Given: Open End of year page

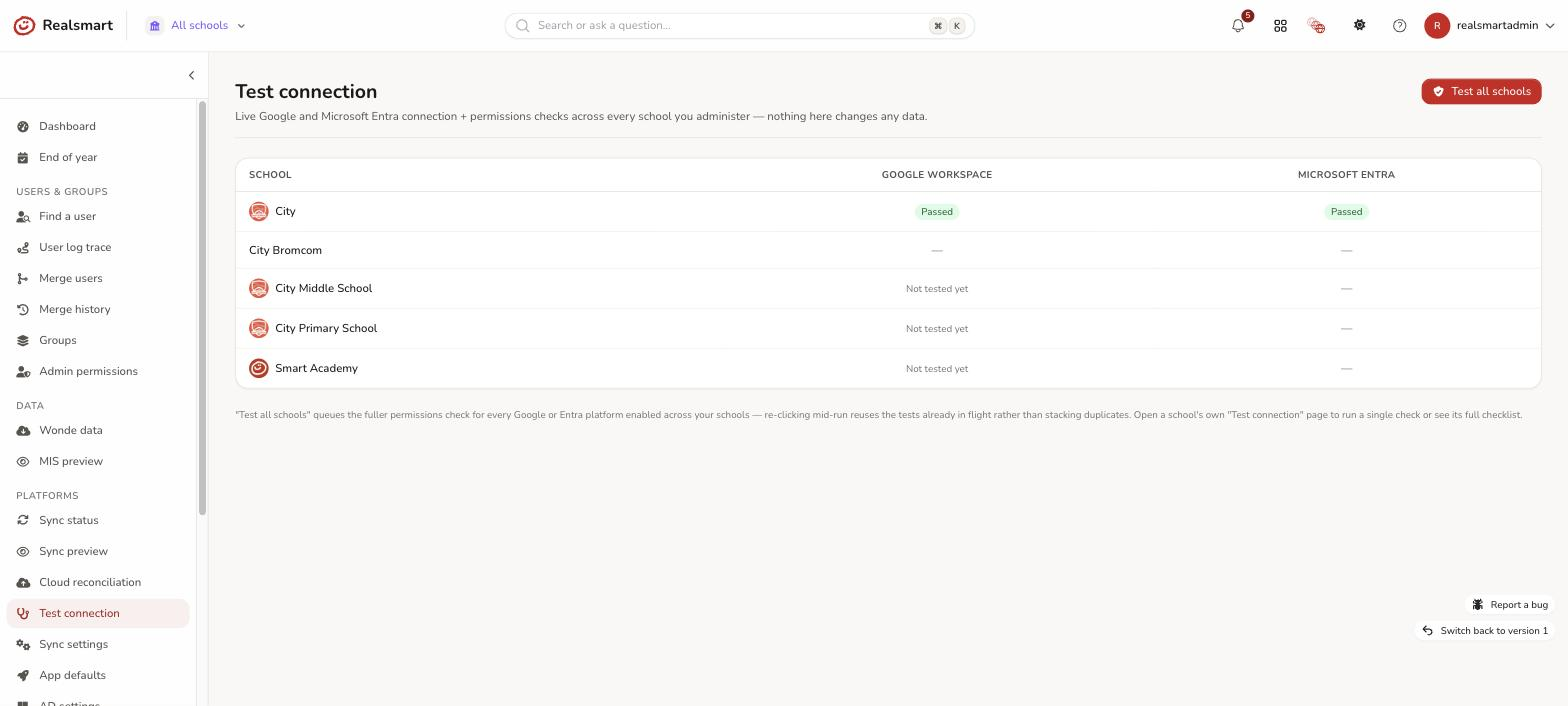Looking at the screenshot, I should pos(98,157).
